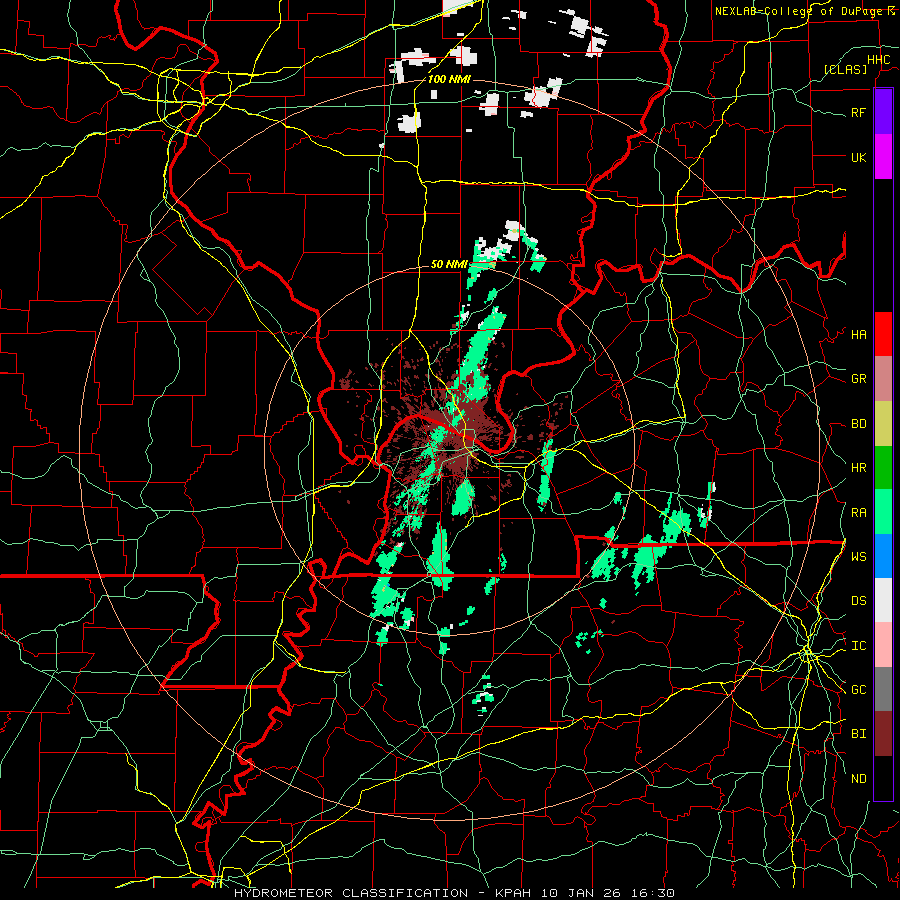
Task: Click the RA legend label
Action: coord(858,513)
